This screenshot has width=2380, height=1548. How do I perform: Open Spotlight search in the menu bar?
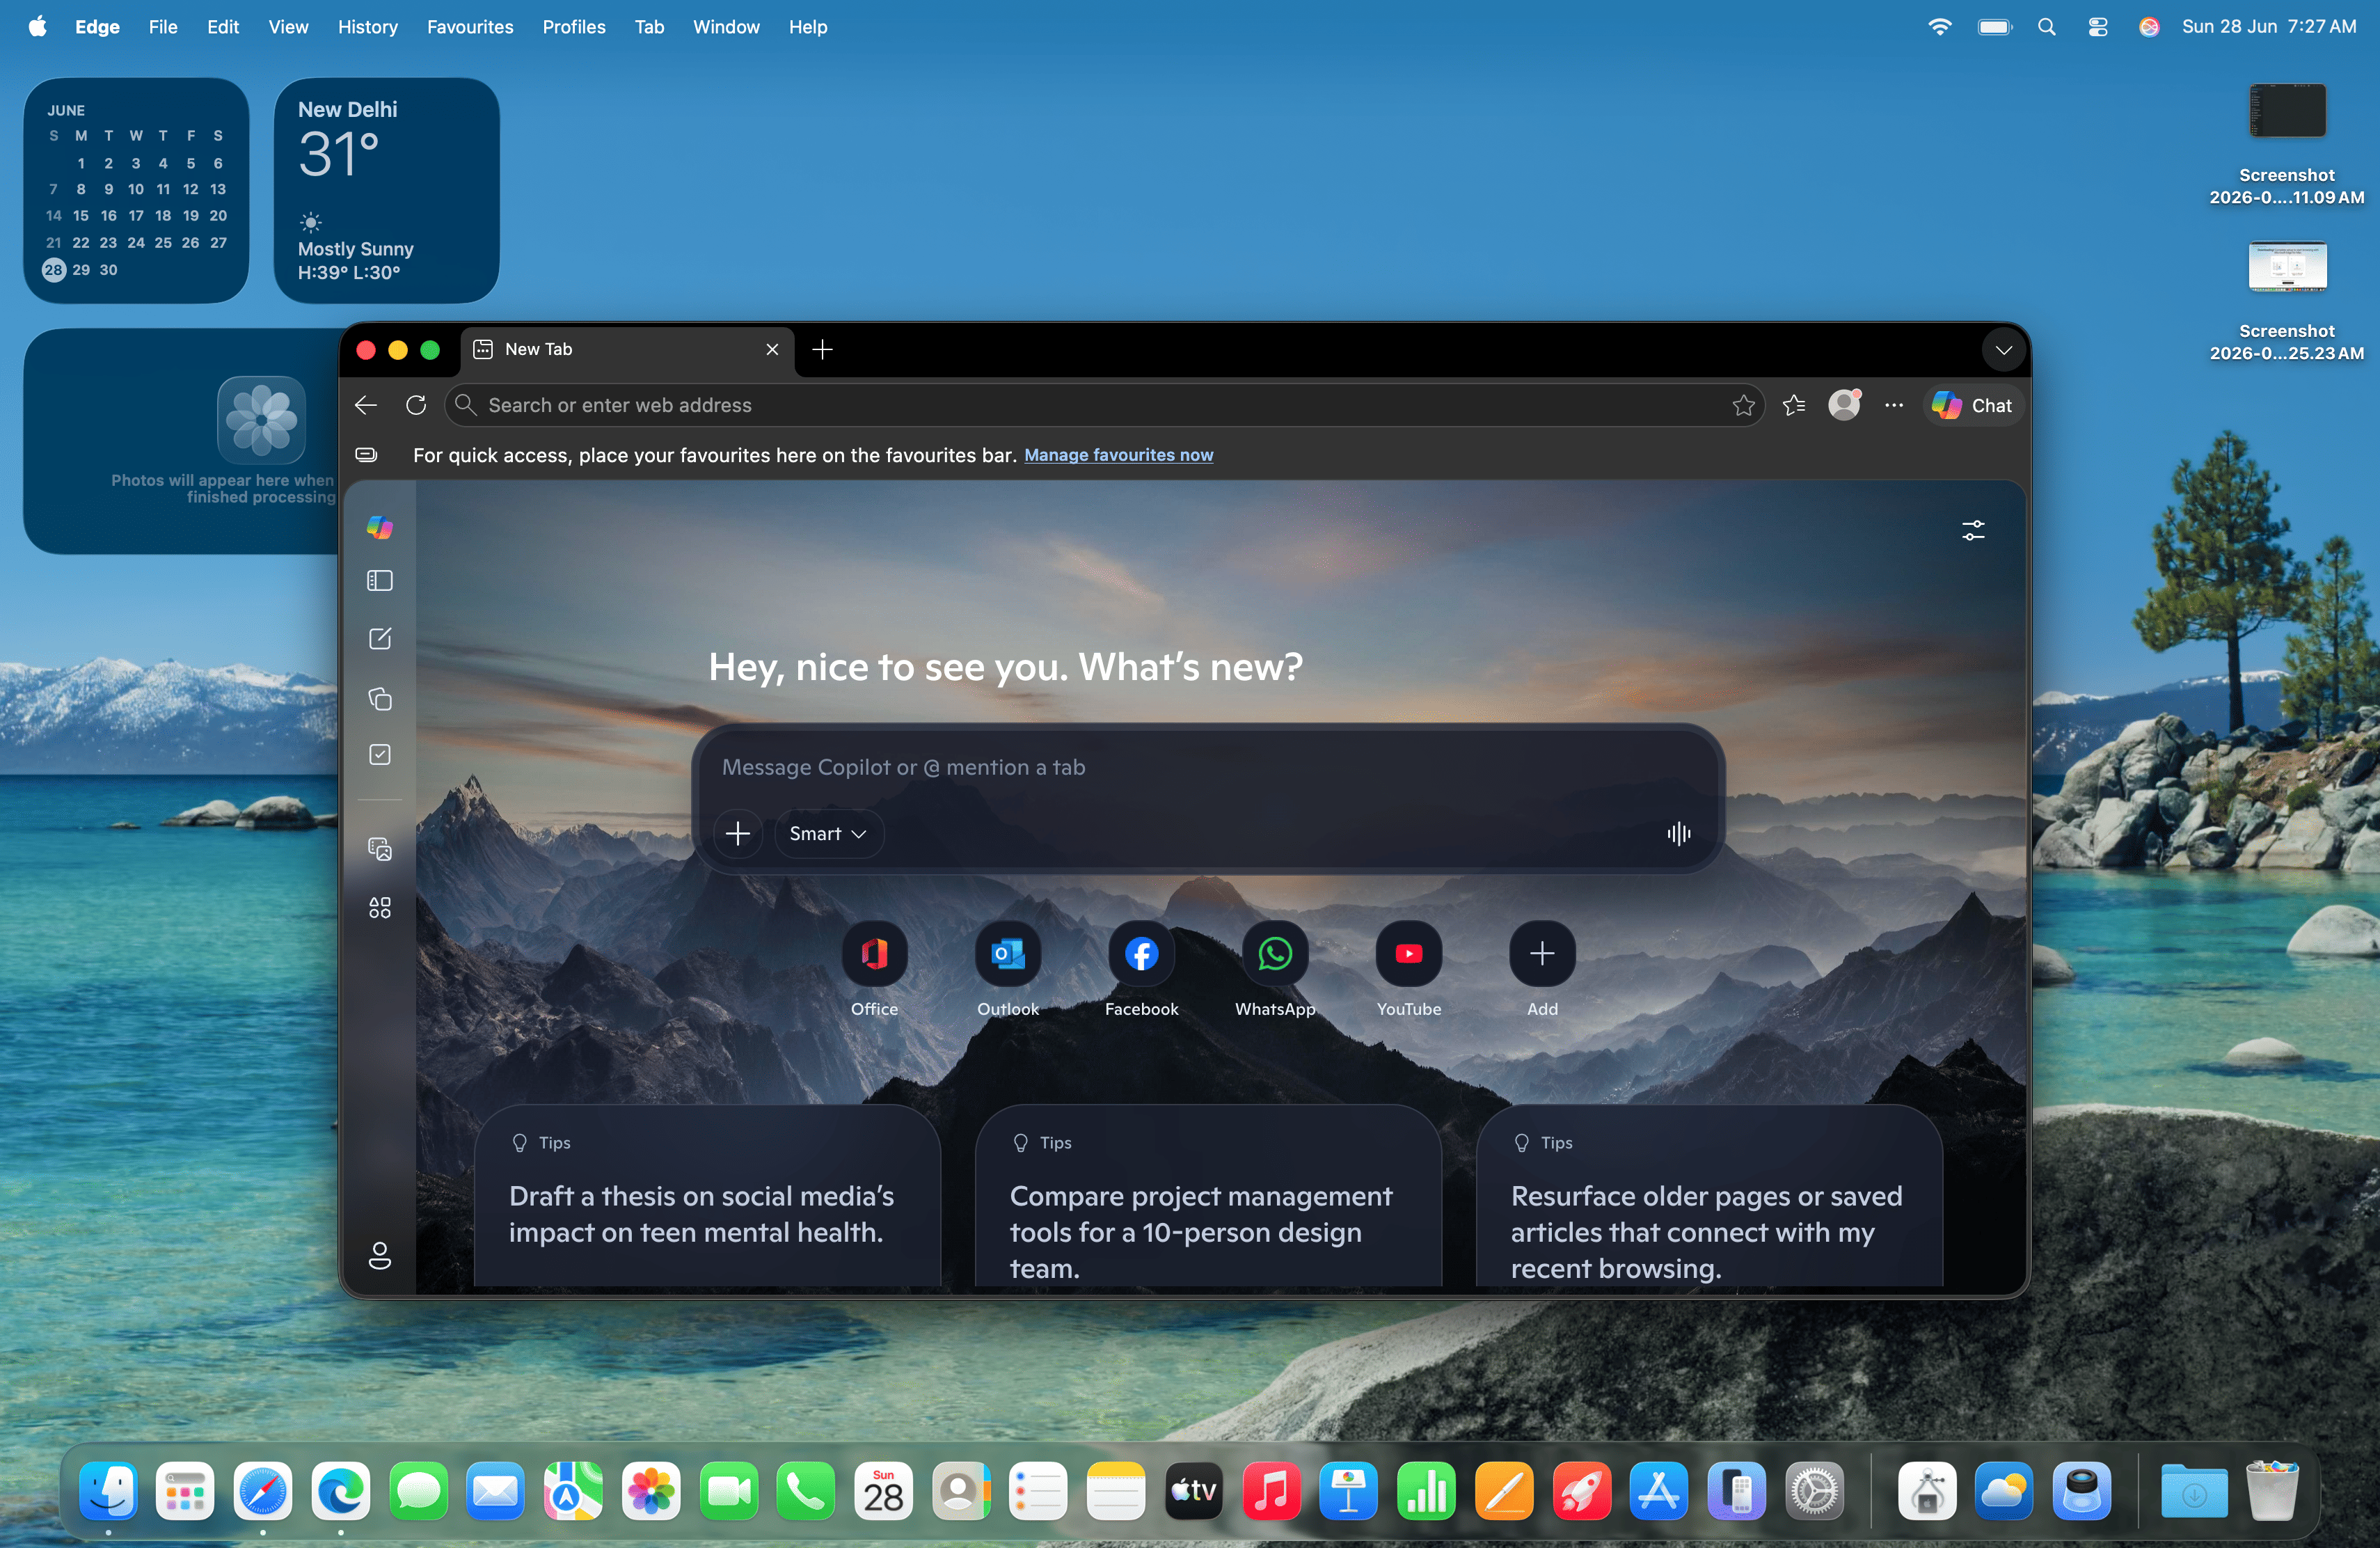pos(2047,27)
